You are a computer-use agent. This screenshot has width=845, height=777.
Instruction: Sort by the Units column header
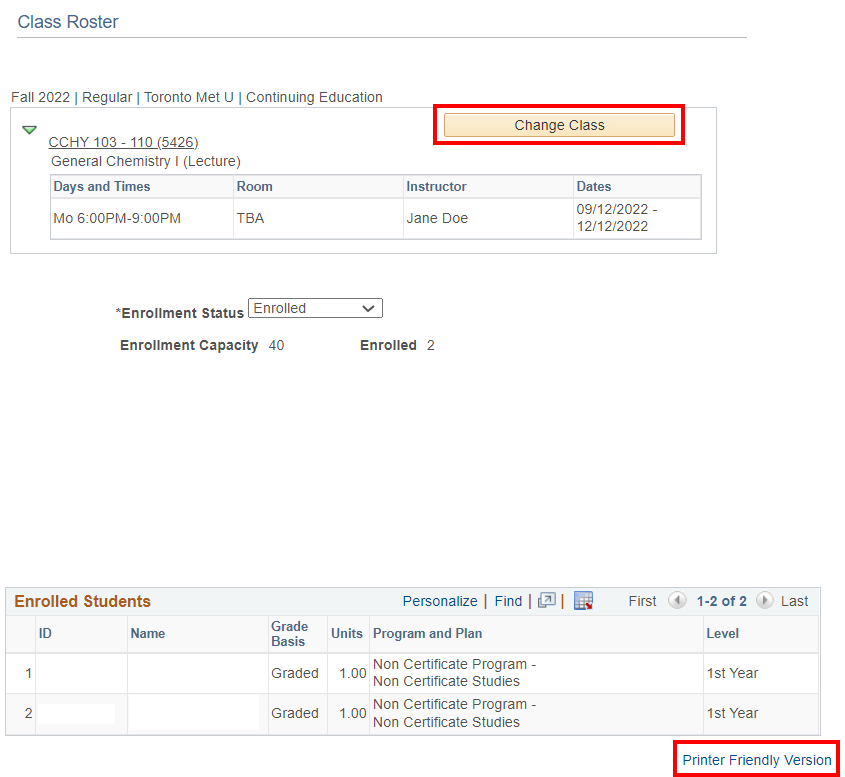click(x=346, y=633)
